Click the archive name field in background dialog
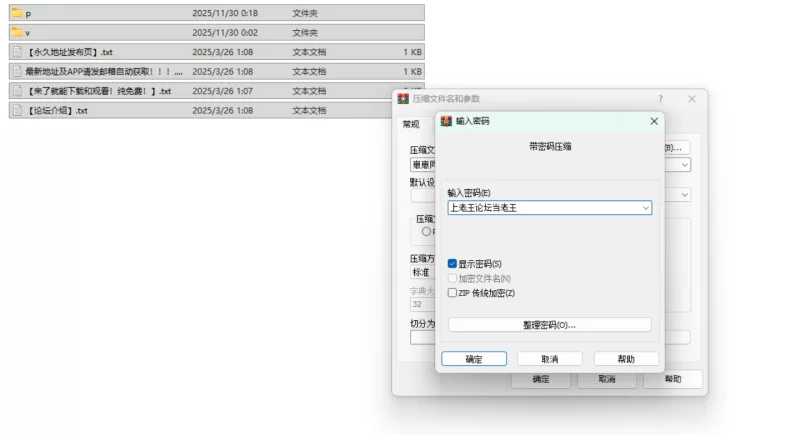Image resolution: width=800 pixels, height=435 pixels. point(423,165)
